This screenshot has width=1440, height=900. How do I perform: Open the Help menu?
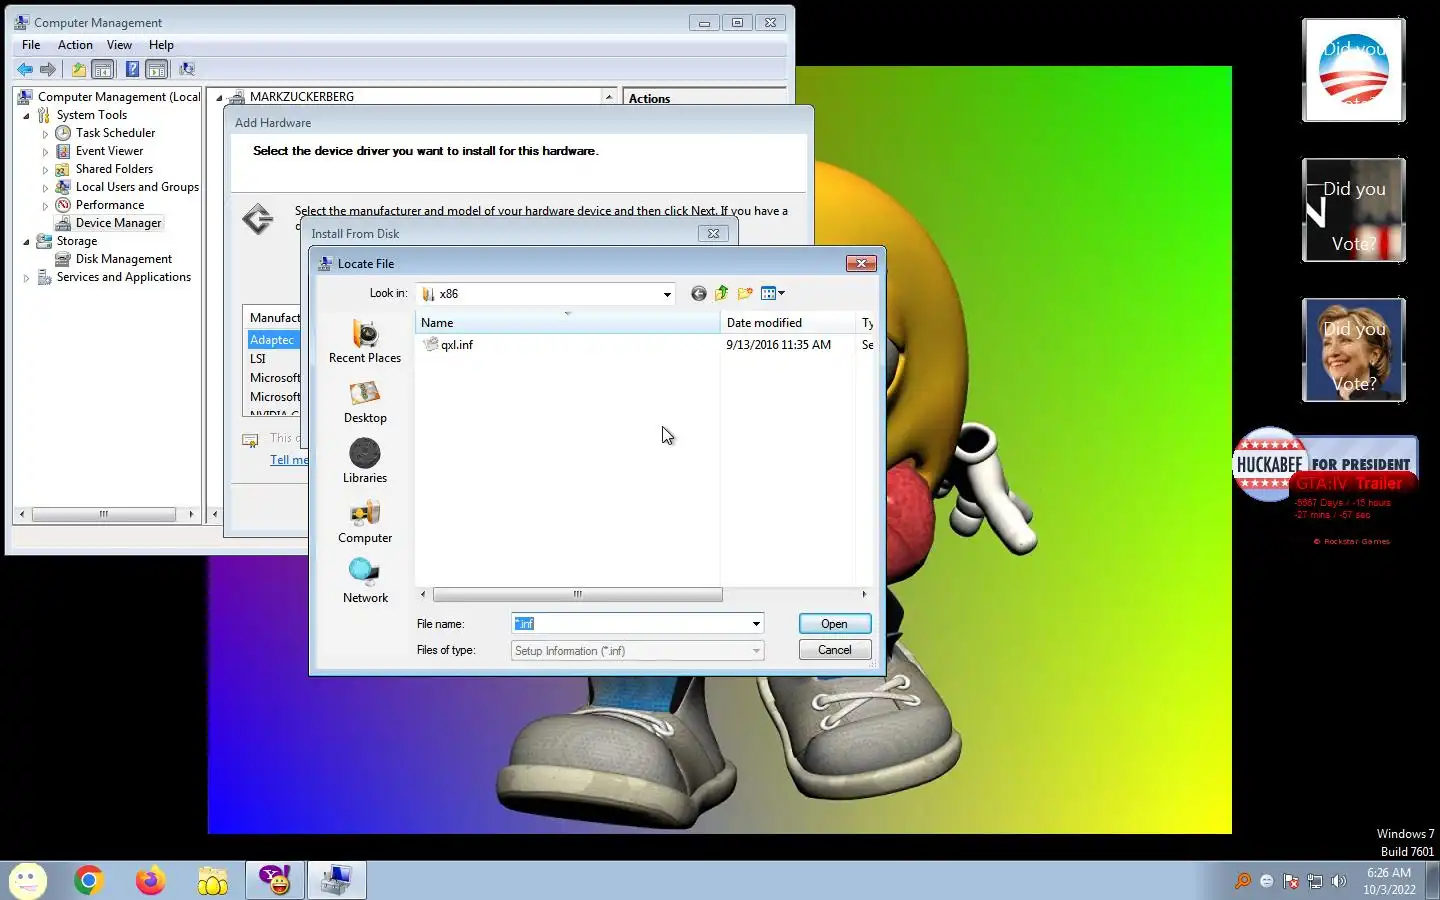tap(161, 45)
